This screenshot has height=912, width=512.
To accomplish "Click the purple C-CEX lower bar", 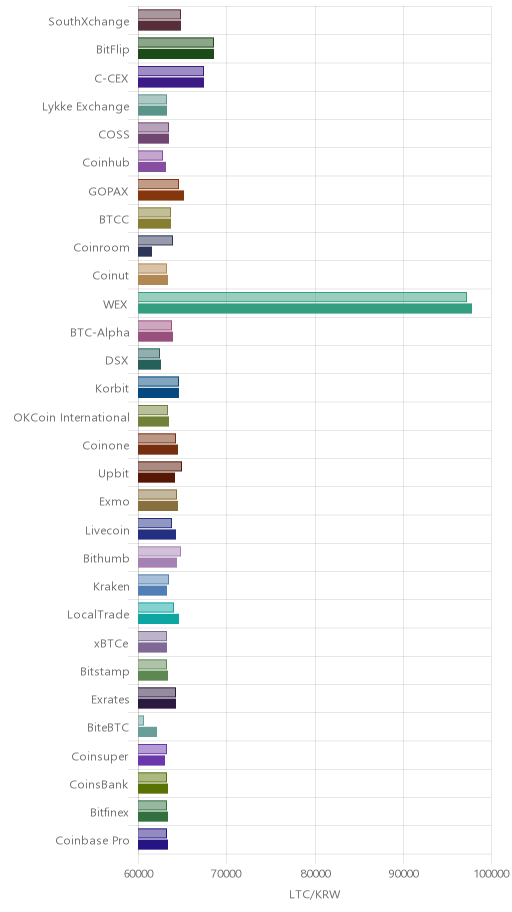I will coord(171,83).
